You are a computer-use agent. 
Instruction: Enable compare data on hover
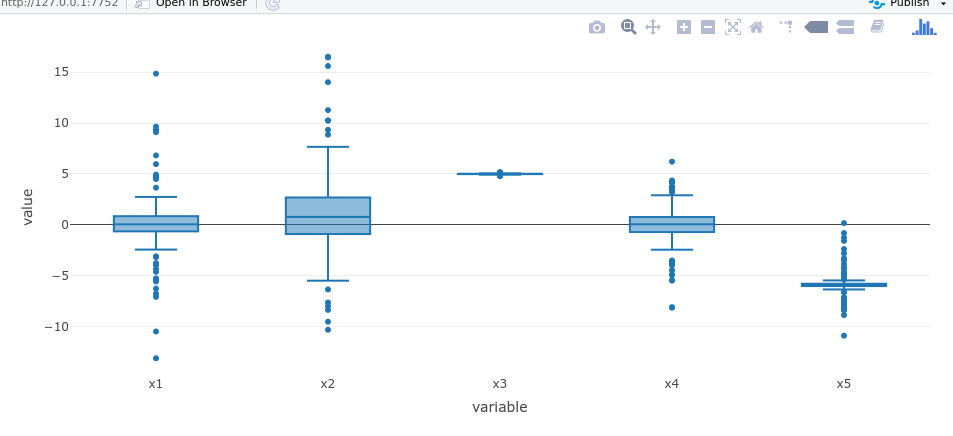[x=845, y=27]
